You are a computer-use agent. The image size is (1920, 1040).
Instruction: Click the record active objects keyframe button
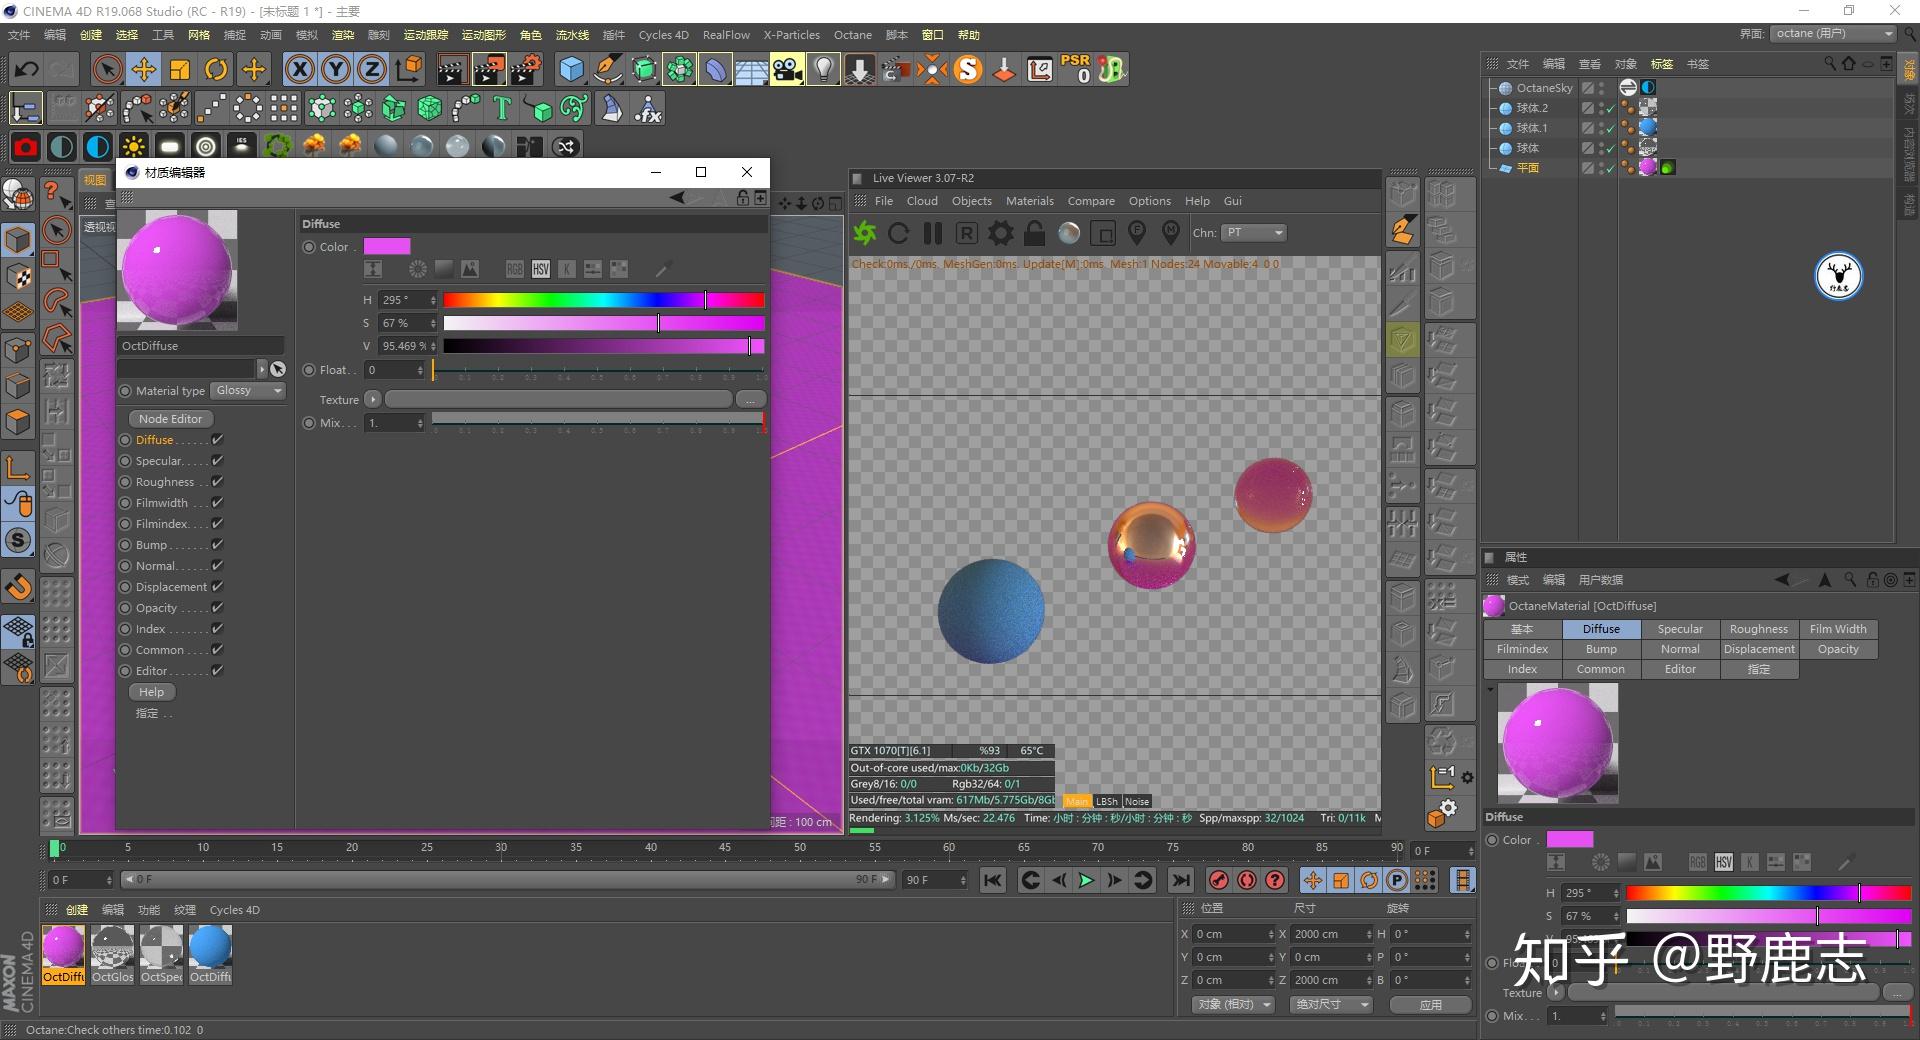point(1218,880)
